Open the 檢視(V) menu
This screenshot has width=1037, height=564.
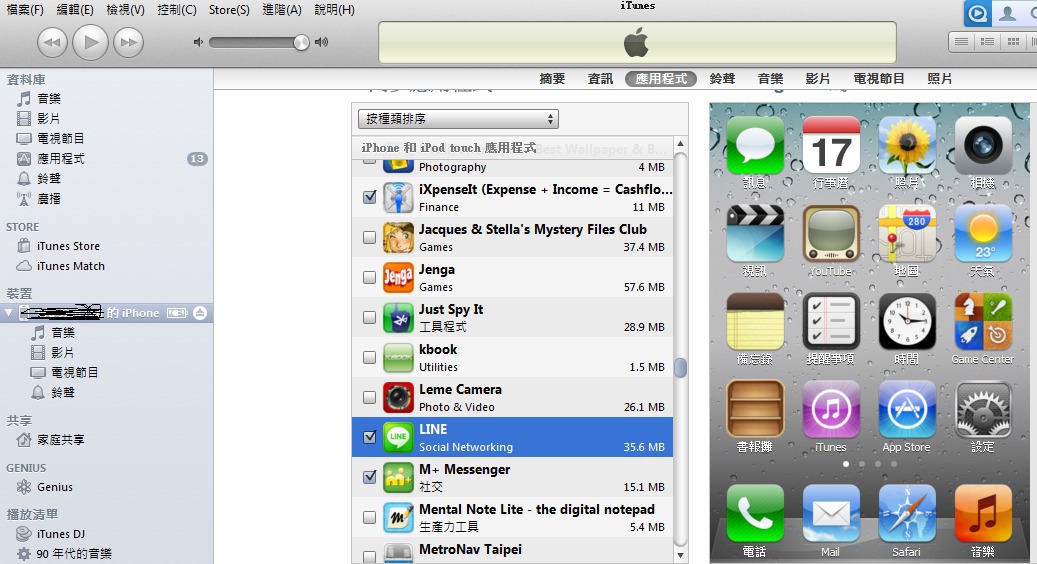pyautogui.click(x=126, y=10)
